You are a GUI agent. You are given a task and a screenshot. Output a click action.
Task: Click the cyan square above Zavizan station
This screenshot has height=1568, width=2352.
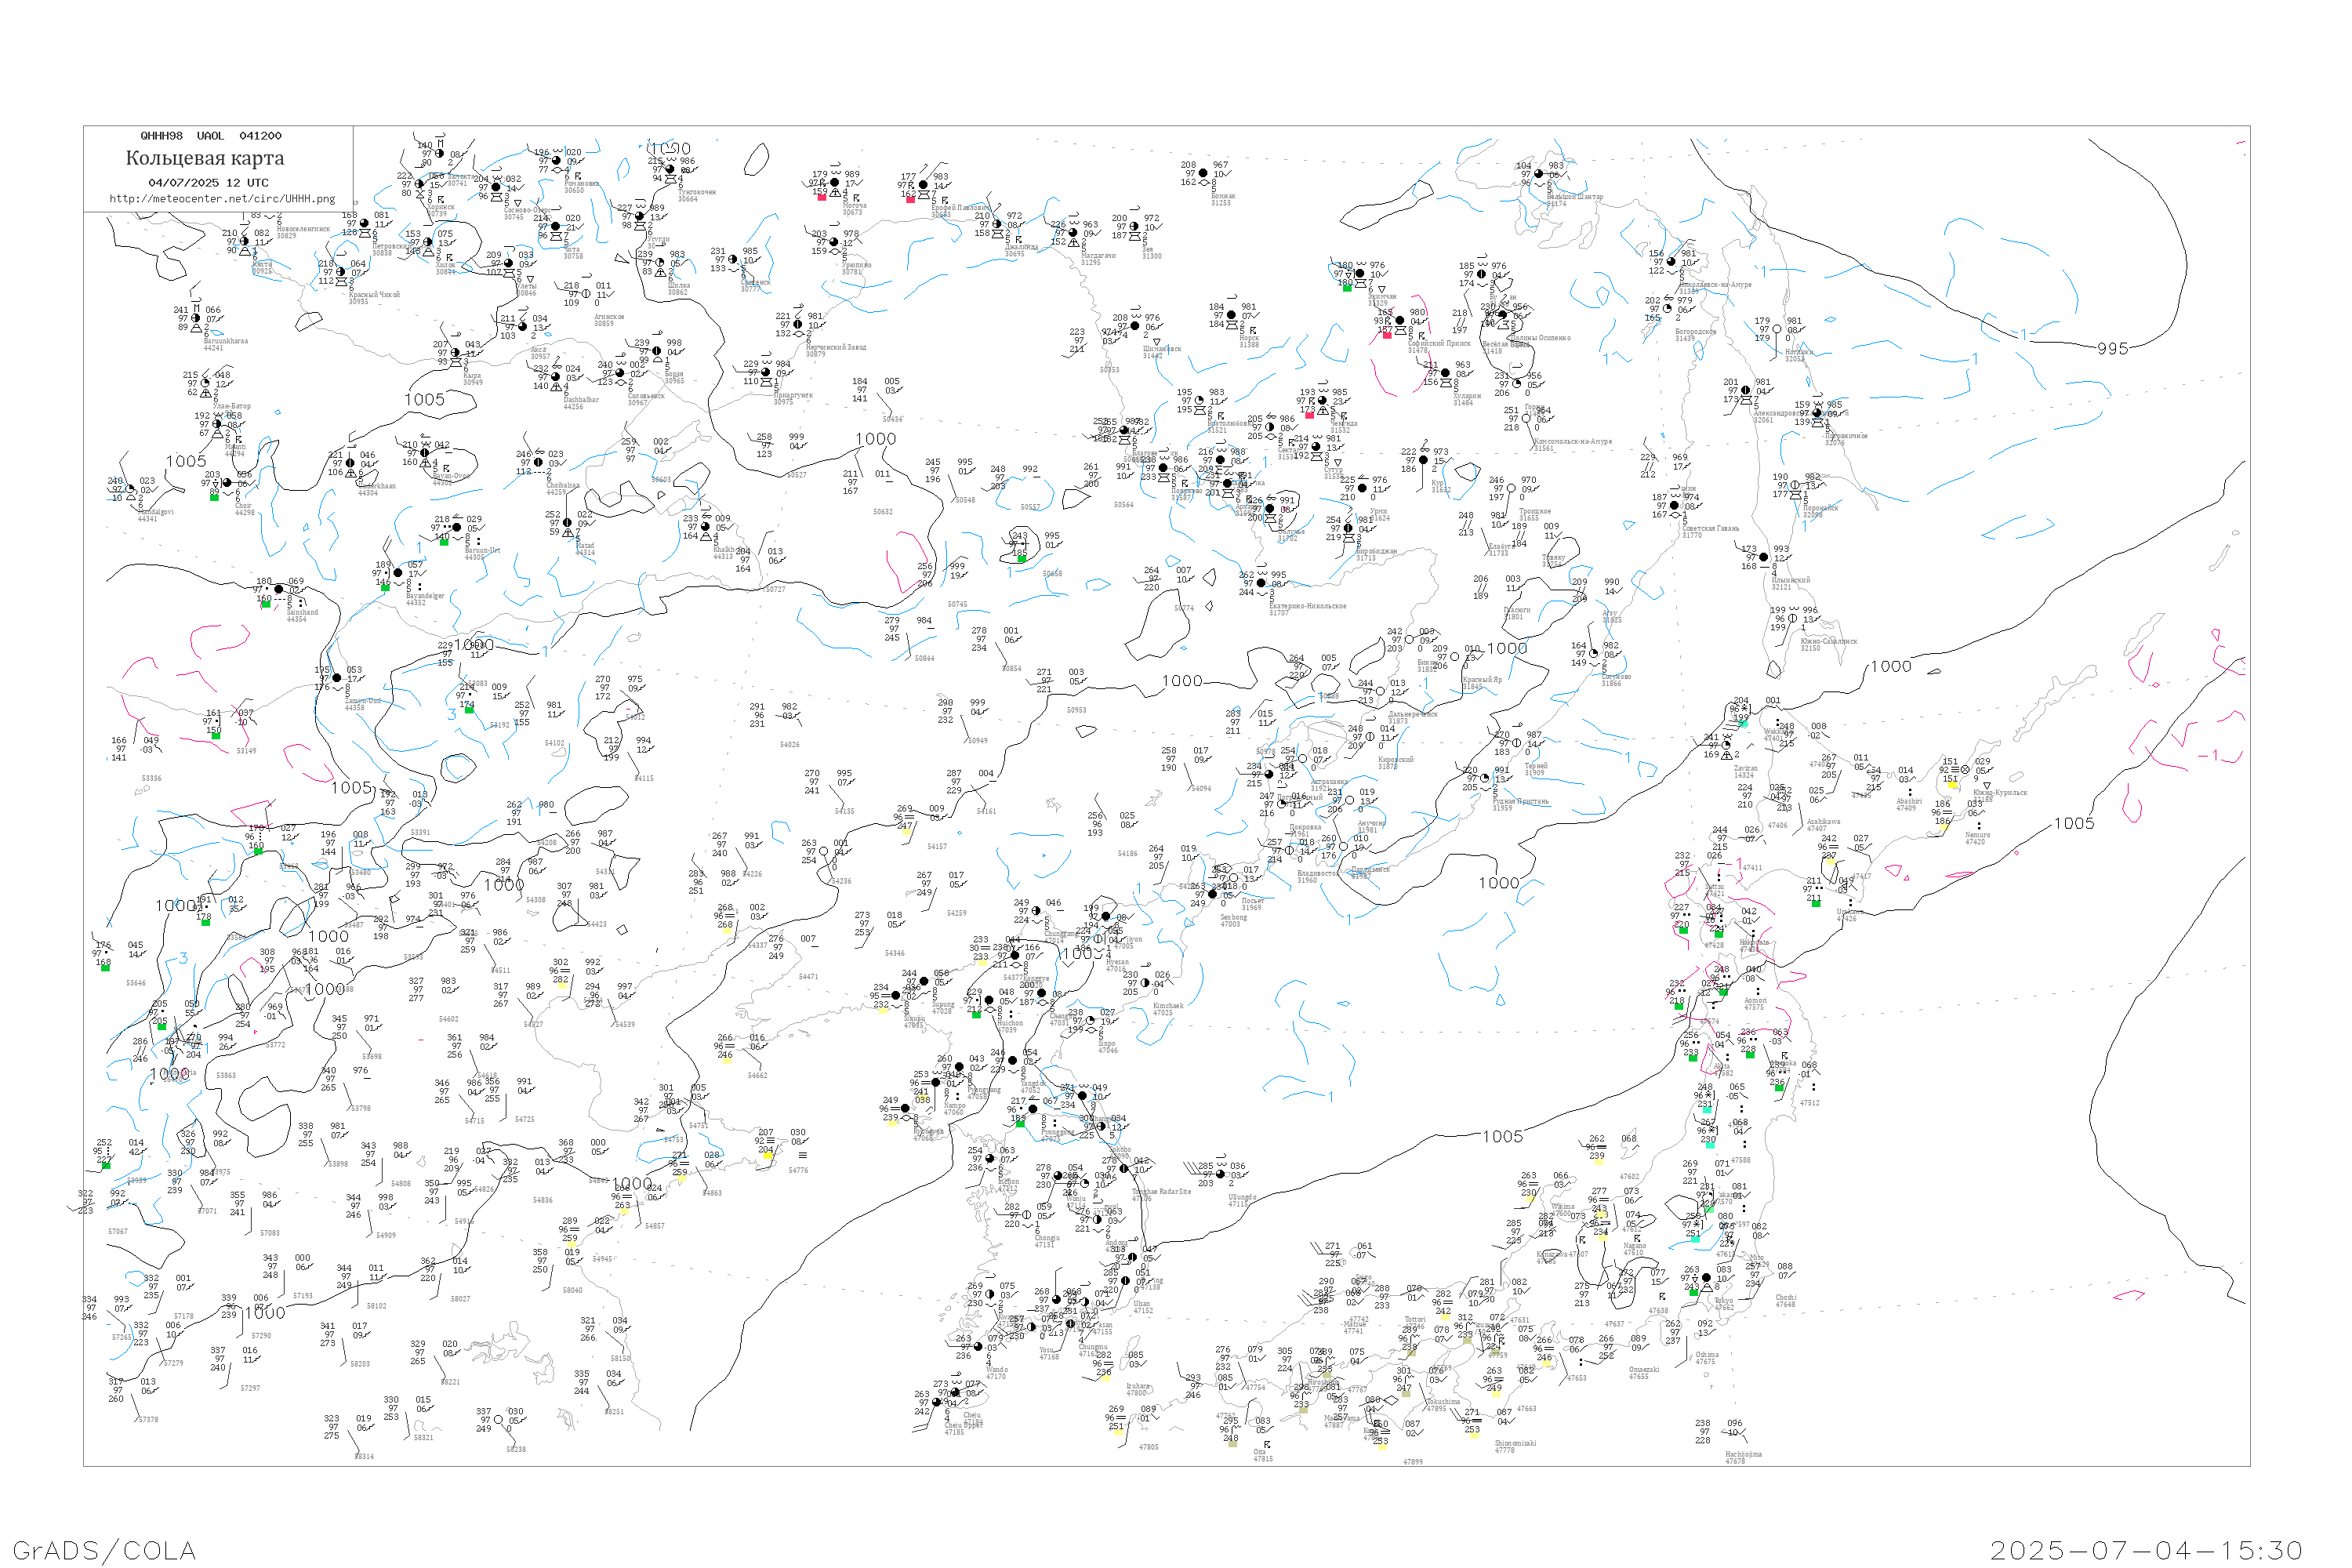[x=1743, y=722]
